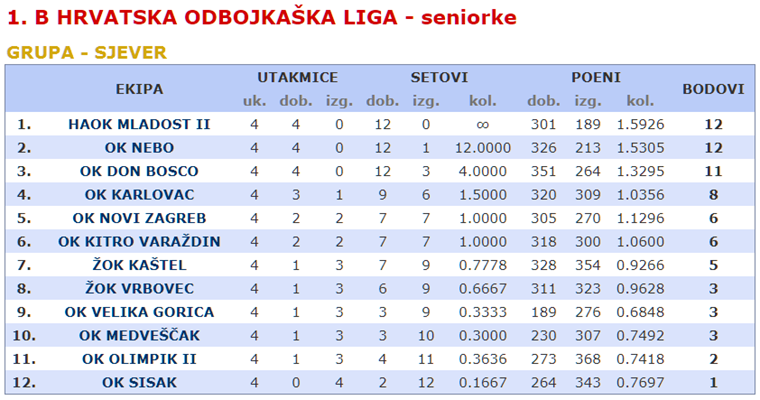The image size is (760, 400).
Task: Open the HAOK MLADOST II team link
Action: tap(139, 125)
